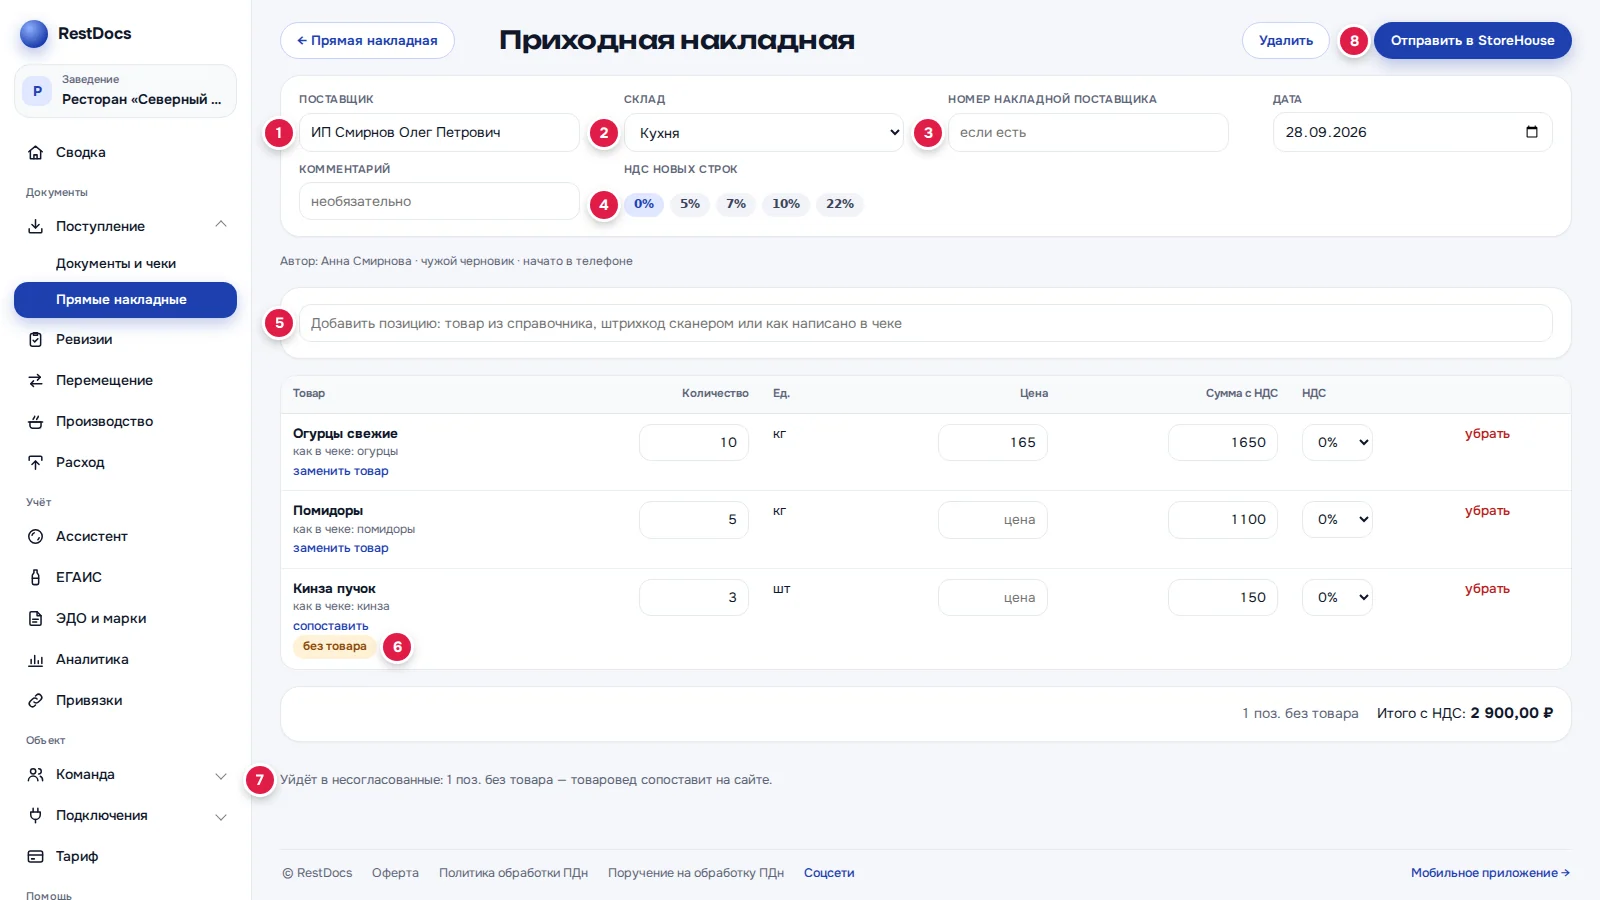Screen dimensions: 1600x900
Task: Open Мобильное приложение link
Action: tap(1490, 873)
